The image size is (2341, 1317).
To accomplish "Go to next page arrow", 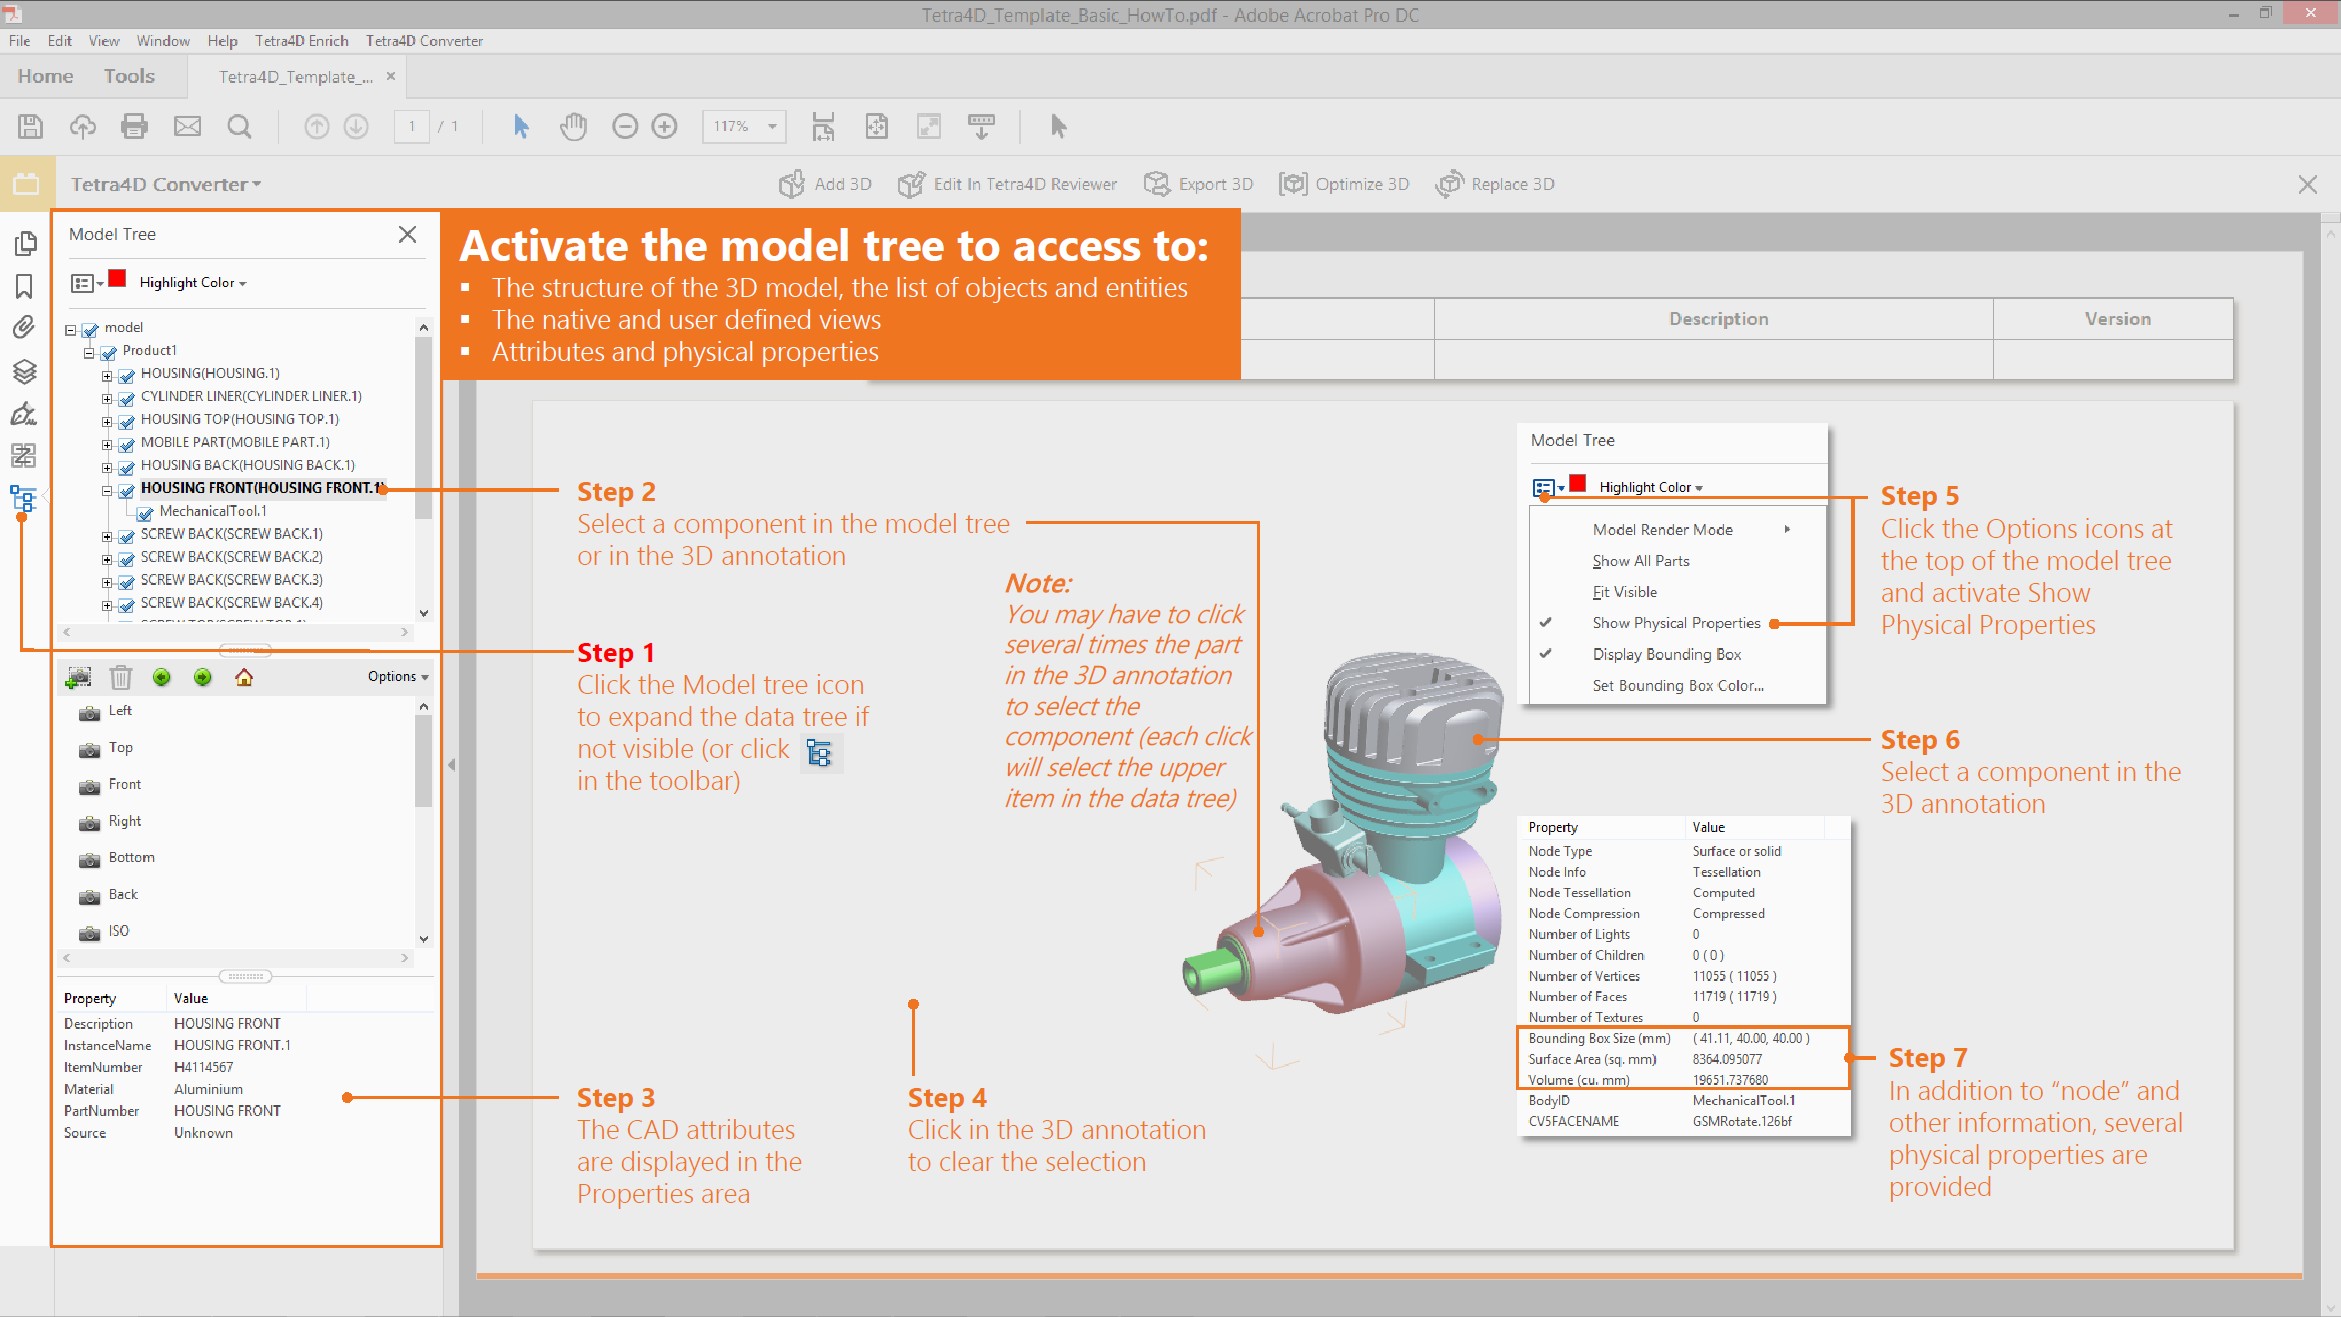I will 356,126.
